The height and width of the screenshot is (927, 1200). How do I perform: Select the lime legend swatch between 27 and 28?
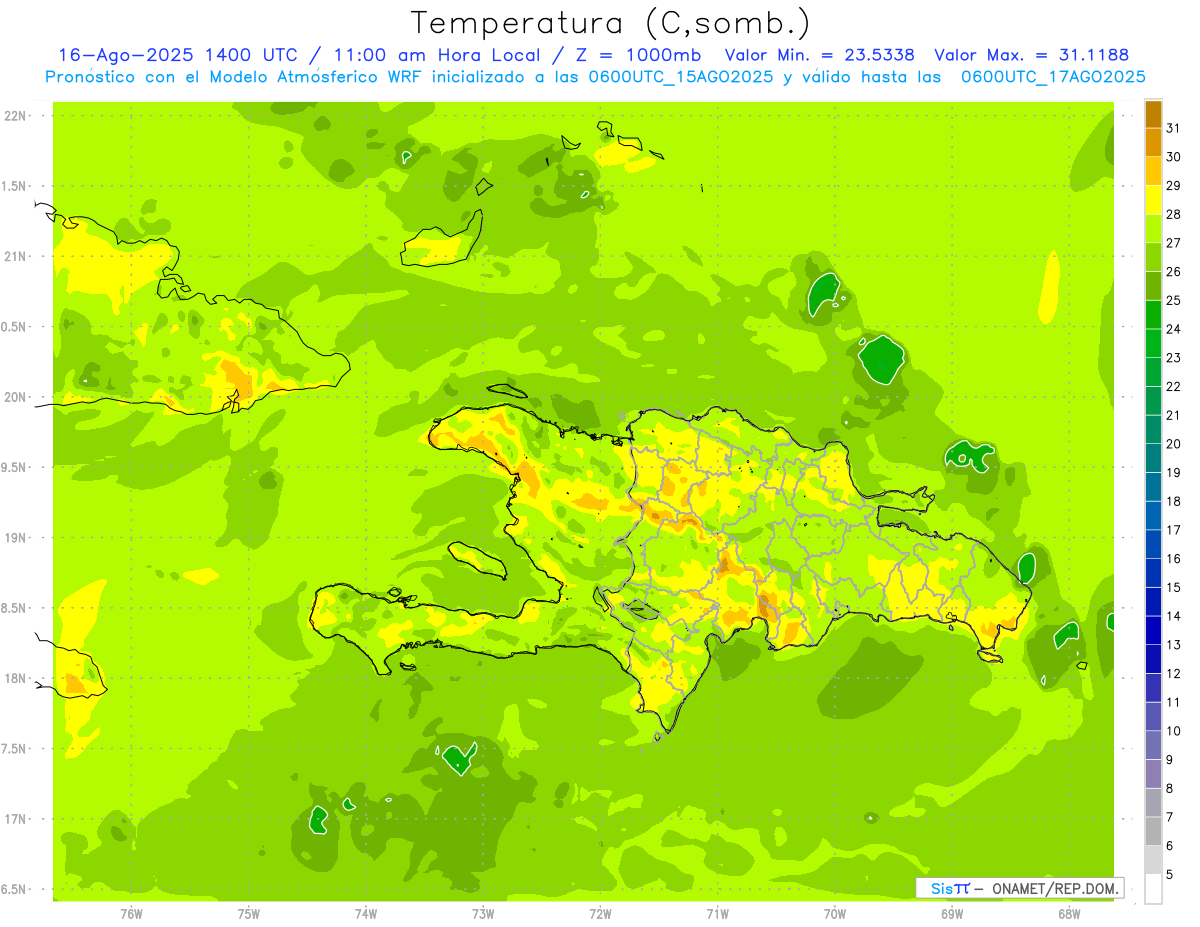[x=1153, y=228]
